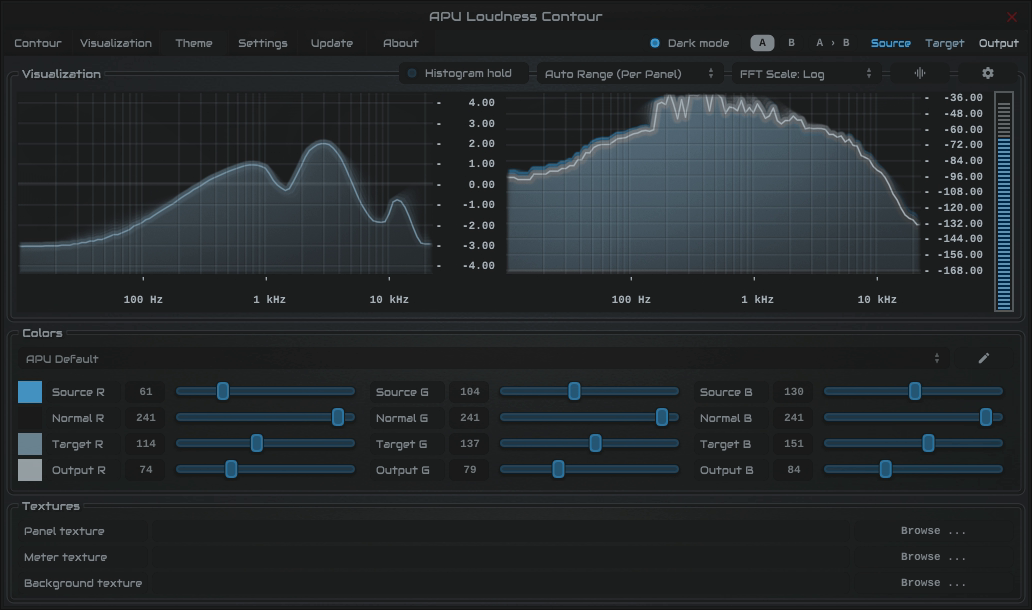Open the APU Default color preset dropdown
1032x610 pixels.
pos(484,359)
